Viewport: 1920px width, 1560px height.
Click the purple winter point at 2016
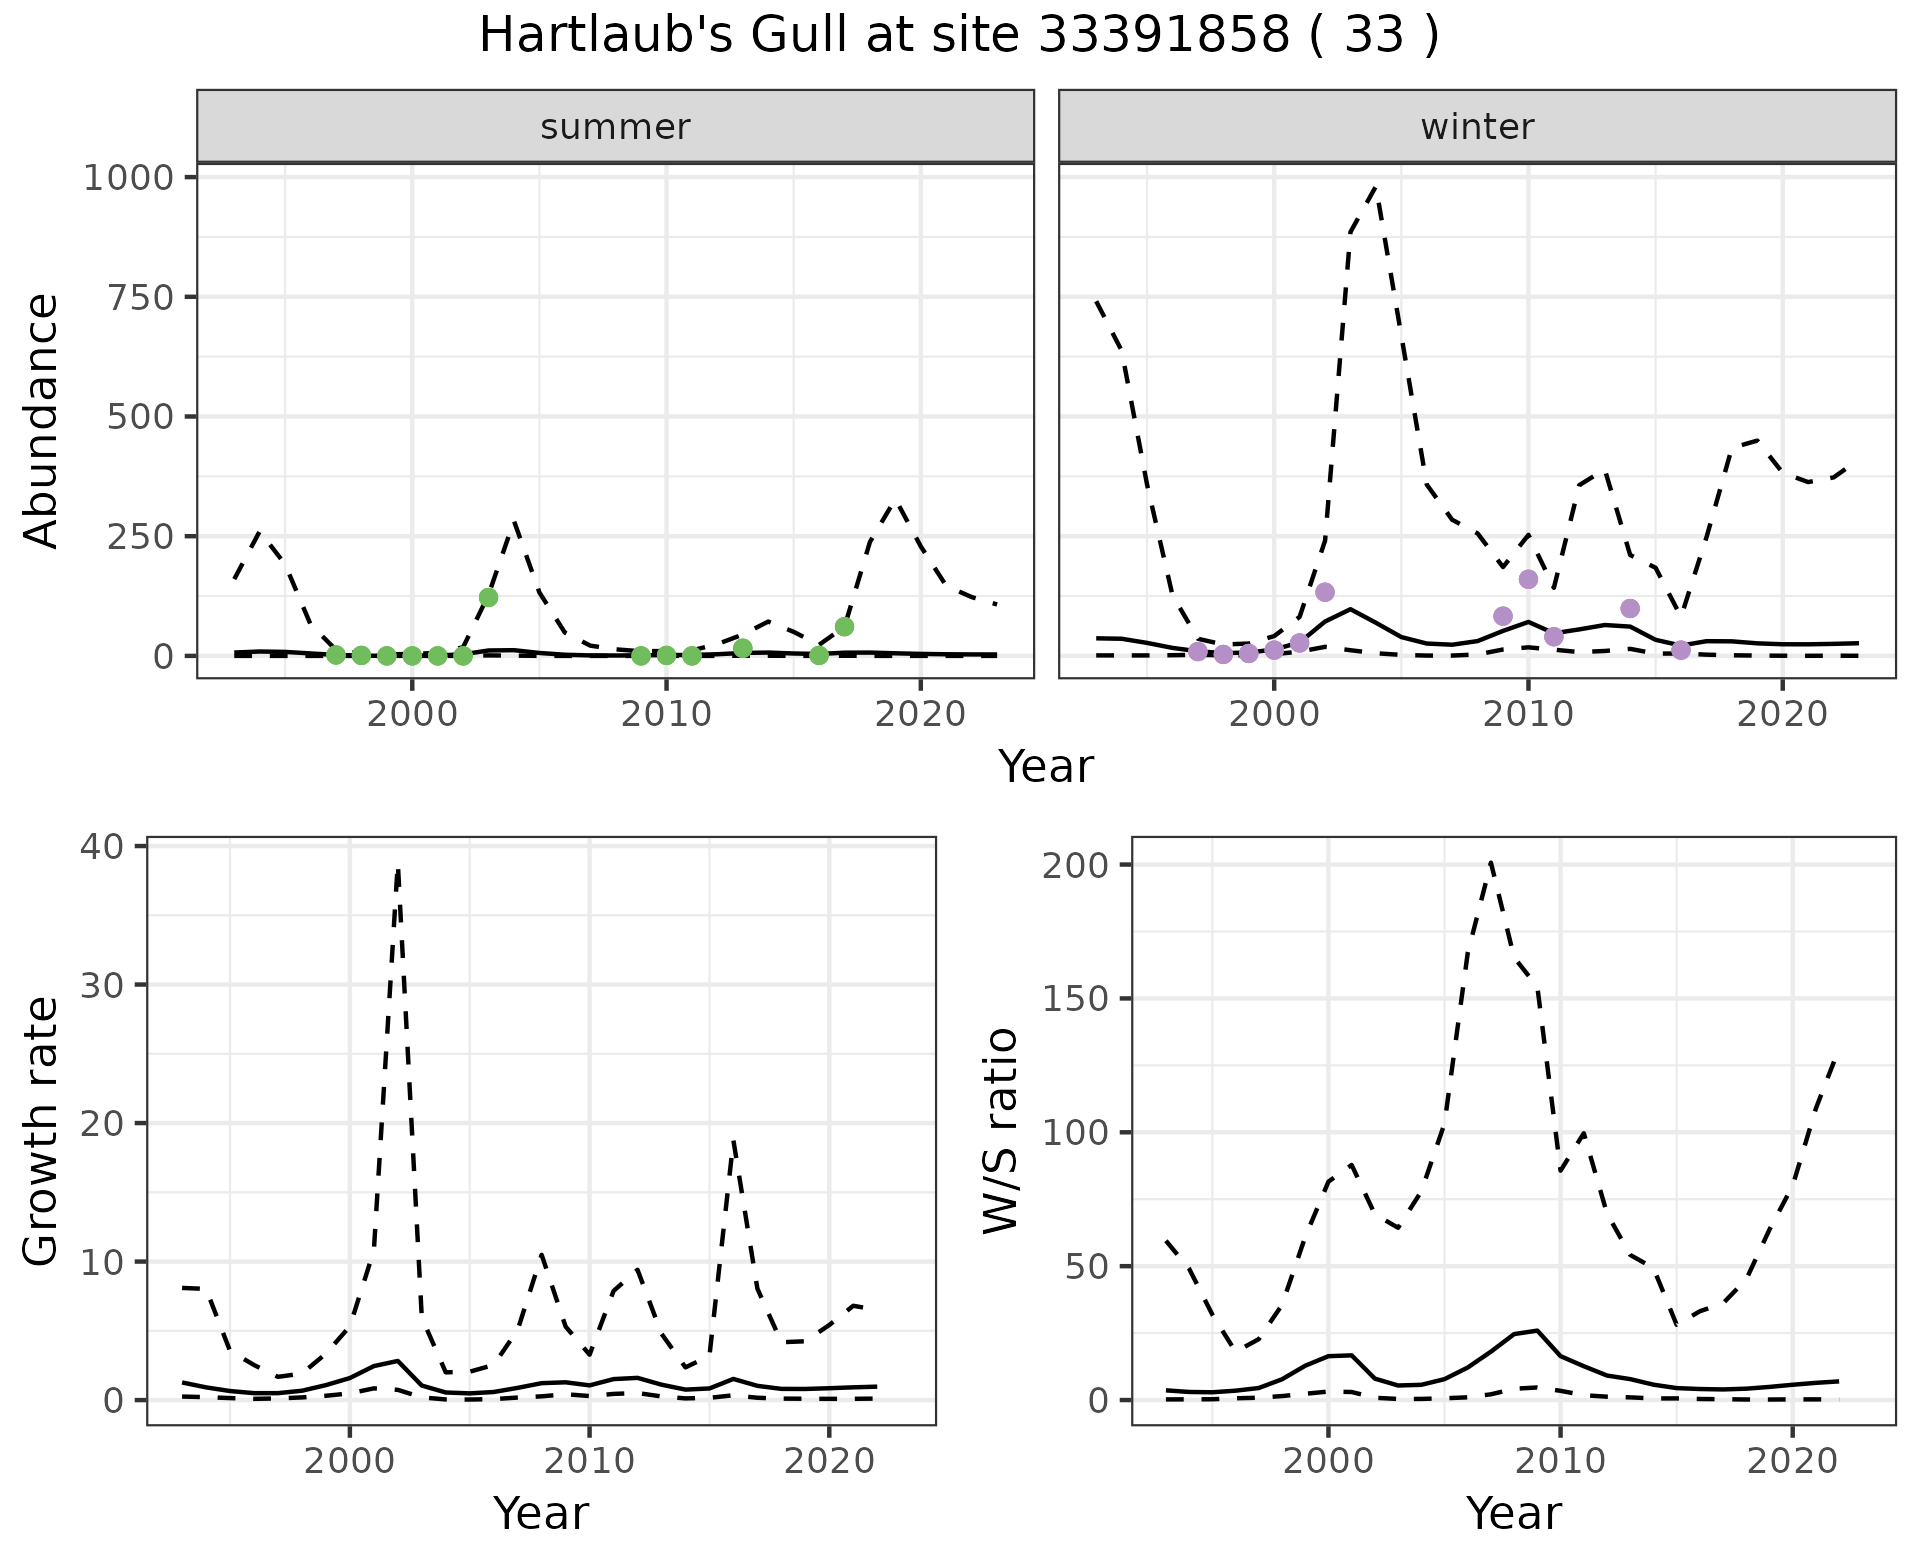pos(1681,650)
